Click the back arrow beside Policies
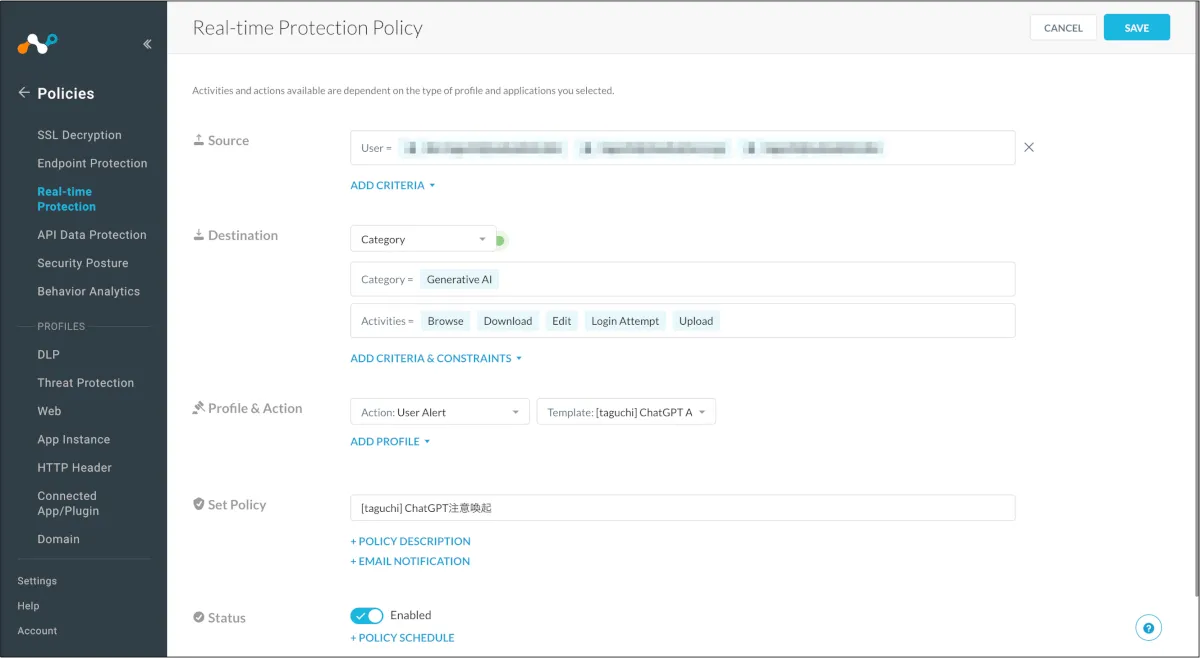 [24, 93]
